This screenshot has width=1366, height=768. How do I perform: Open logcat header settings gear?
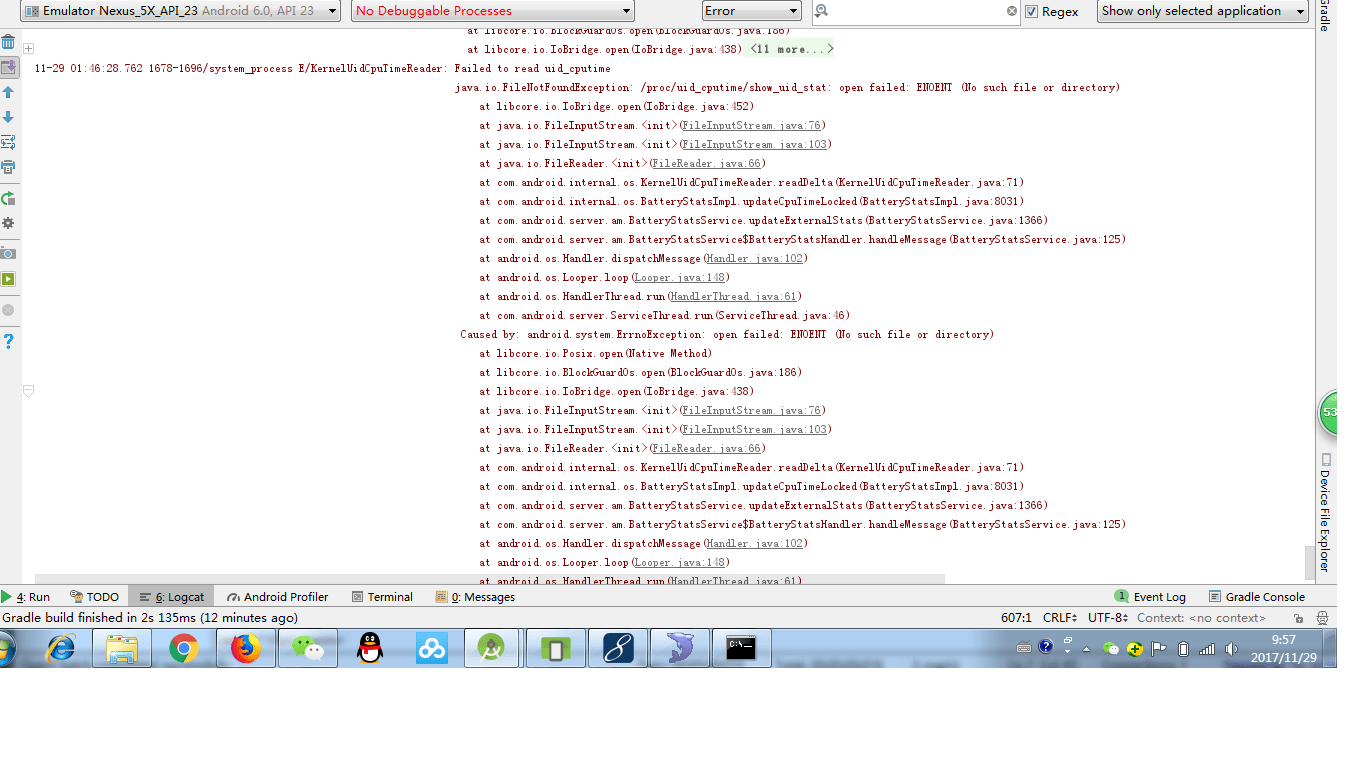coord(10,224)
